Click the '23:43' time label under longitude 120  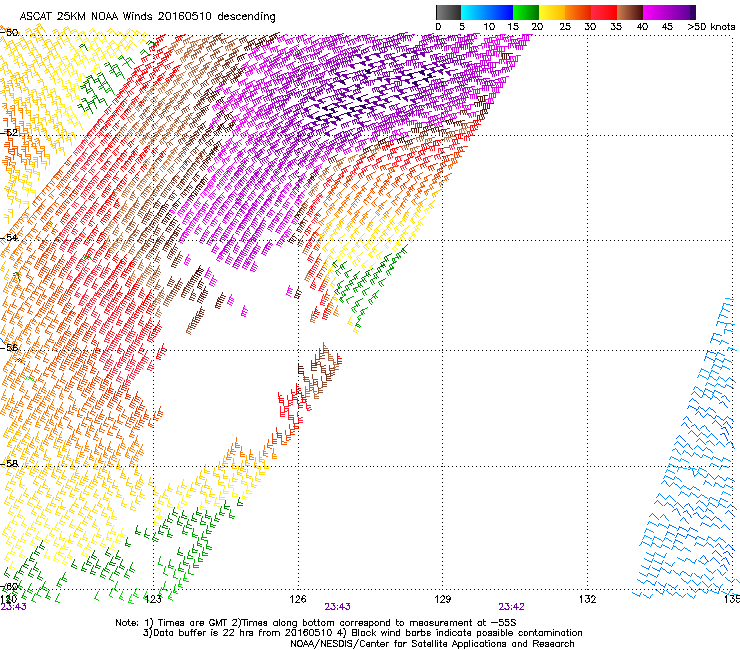click(13, 607)
